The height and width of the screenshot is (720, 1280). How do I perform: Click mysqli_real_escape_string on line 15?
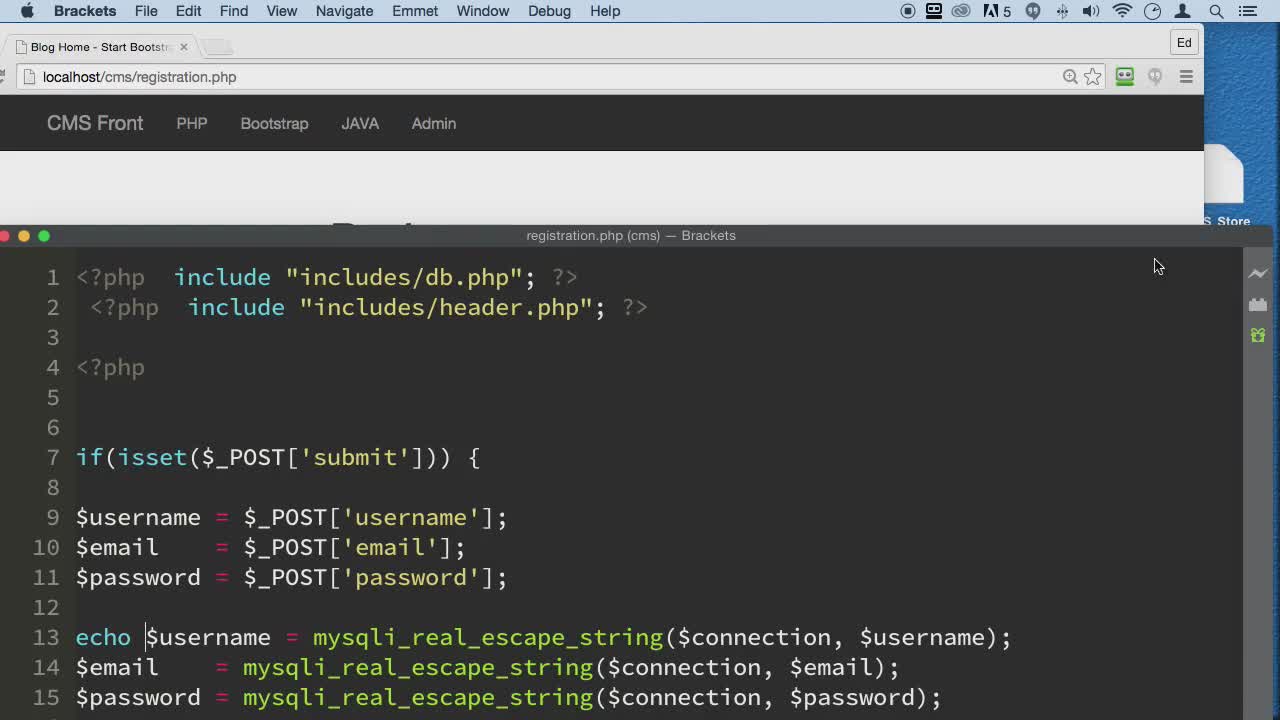pyautogui.click(x=418, y=698)
